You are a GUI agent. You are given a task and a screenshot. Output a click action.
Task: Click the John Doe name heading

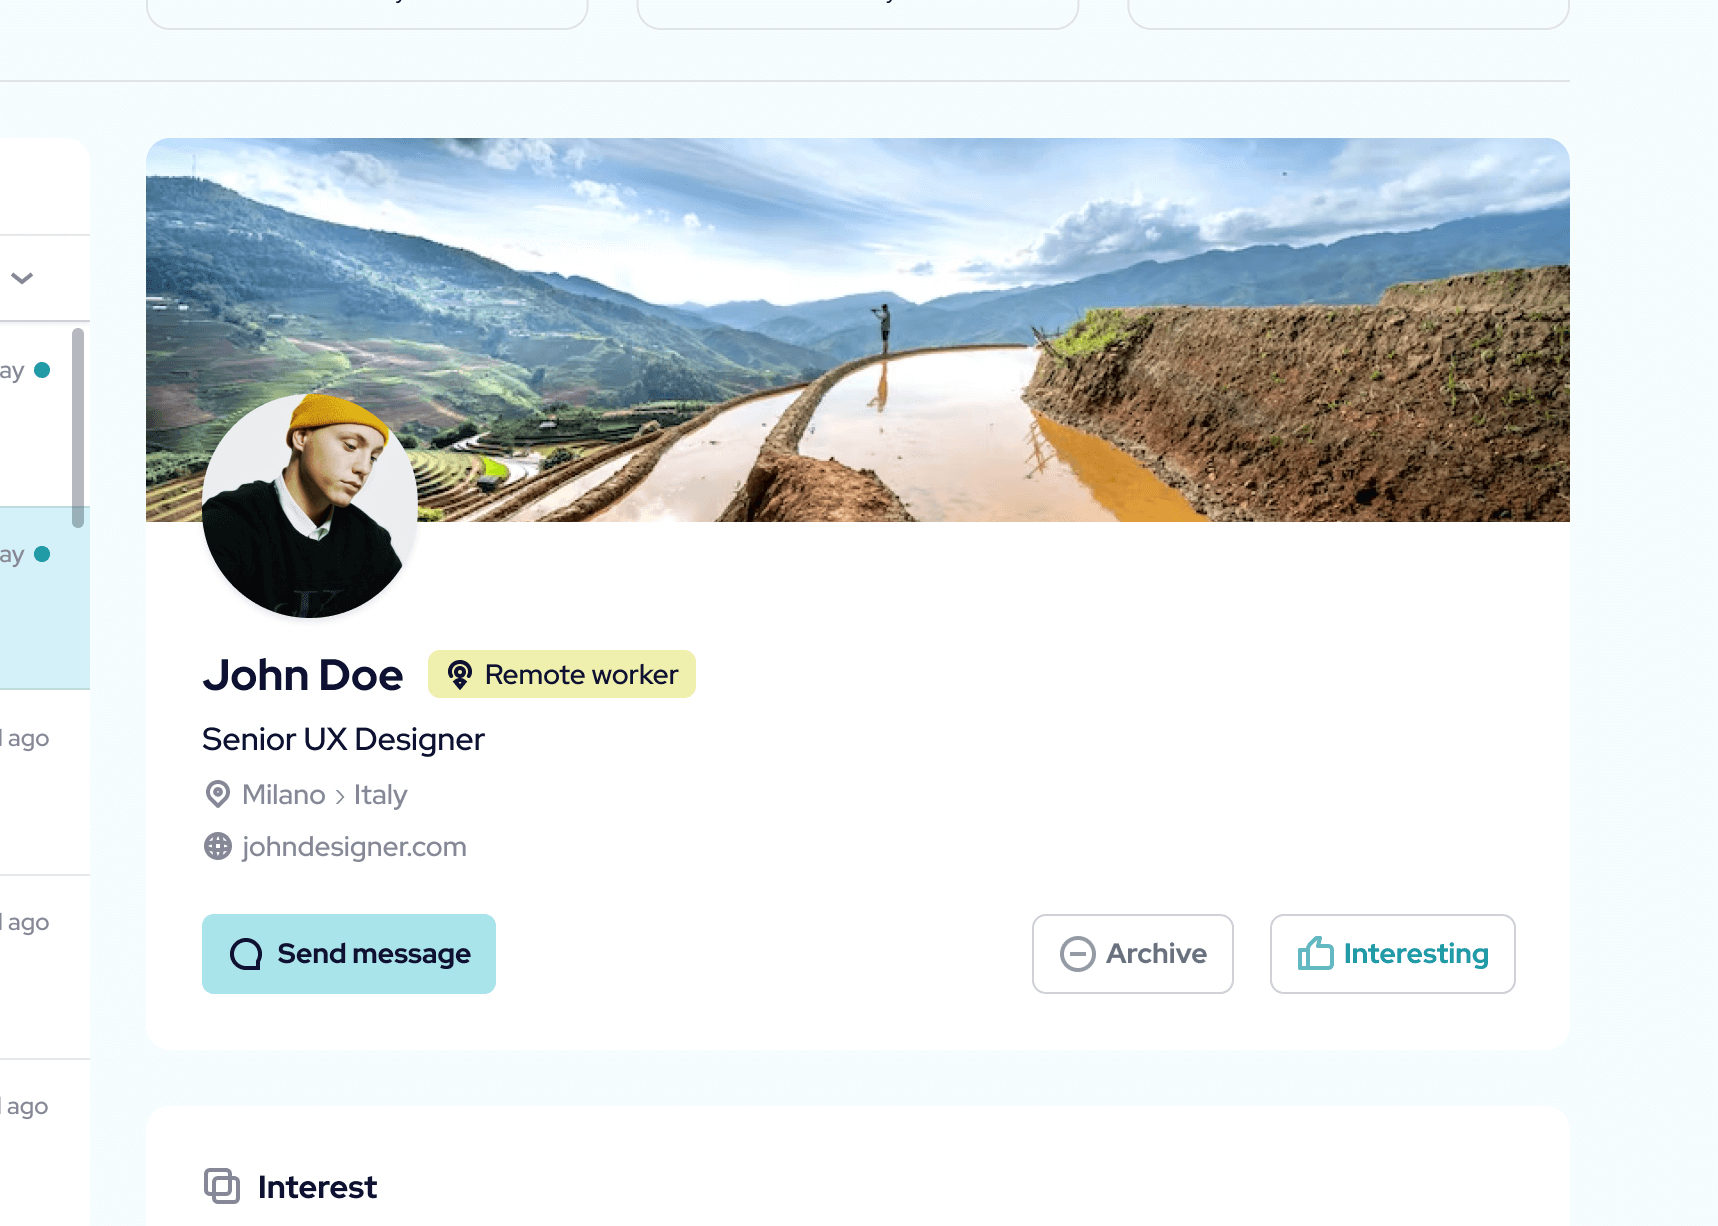[x=303, y=675]
